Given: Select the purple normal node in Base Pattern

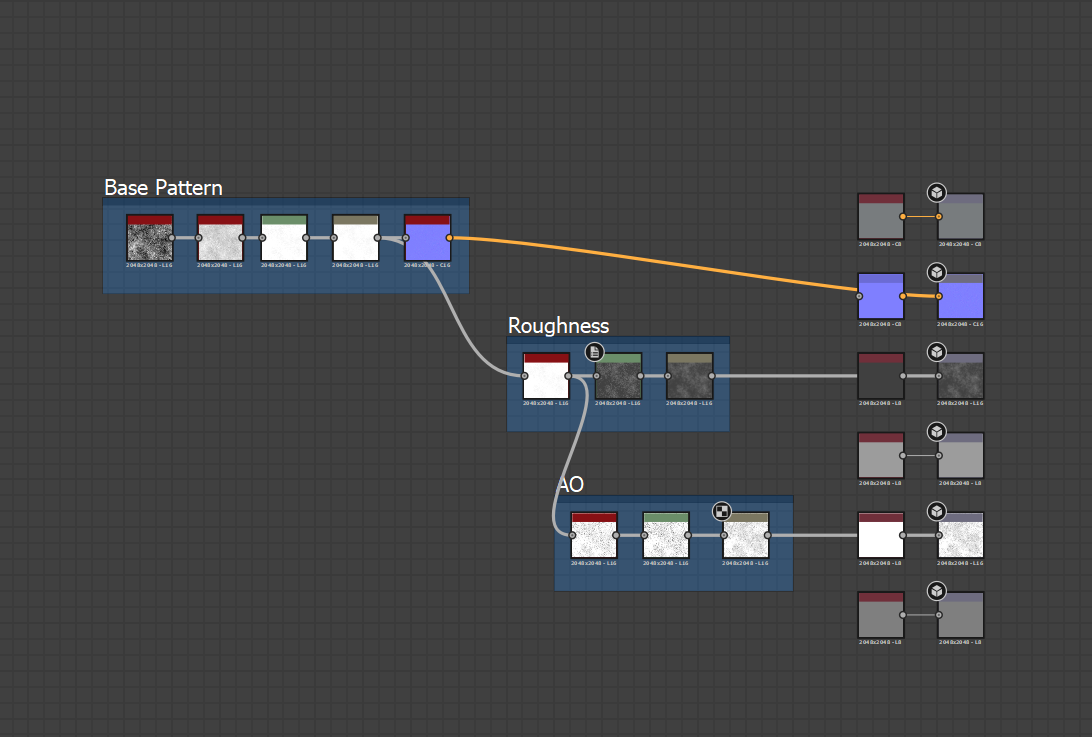Looking at the screenshot, I should (428, 238).
